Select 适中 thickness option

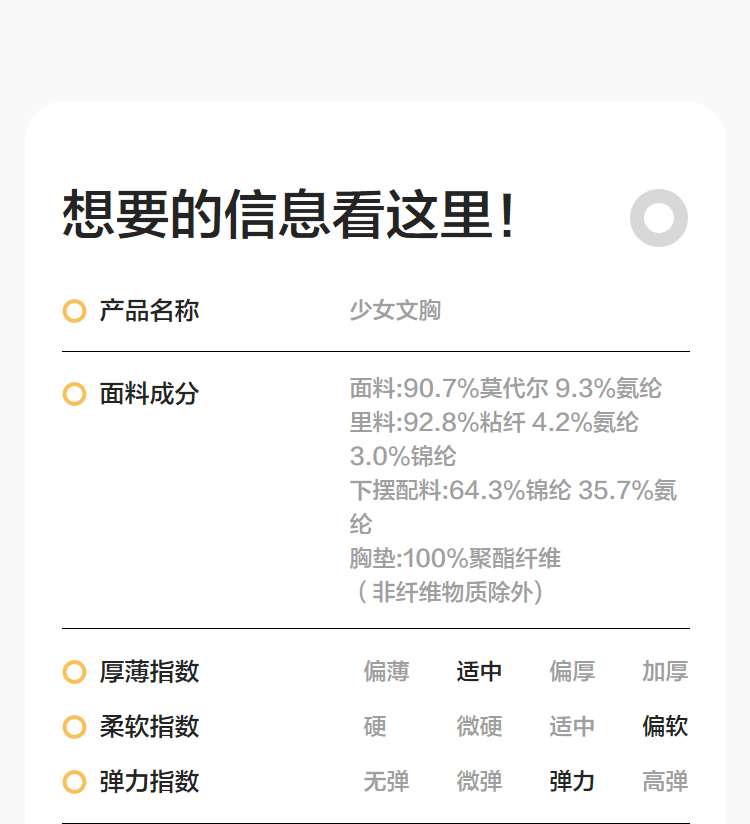[479, 672]
